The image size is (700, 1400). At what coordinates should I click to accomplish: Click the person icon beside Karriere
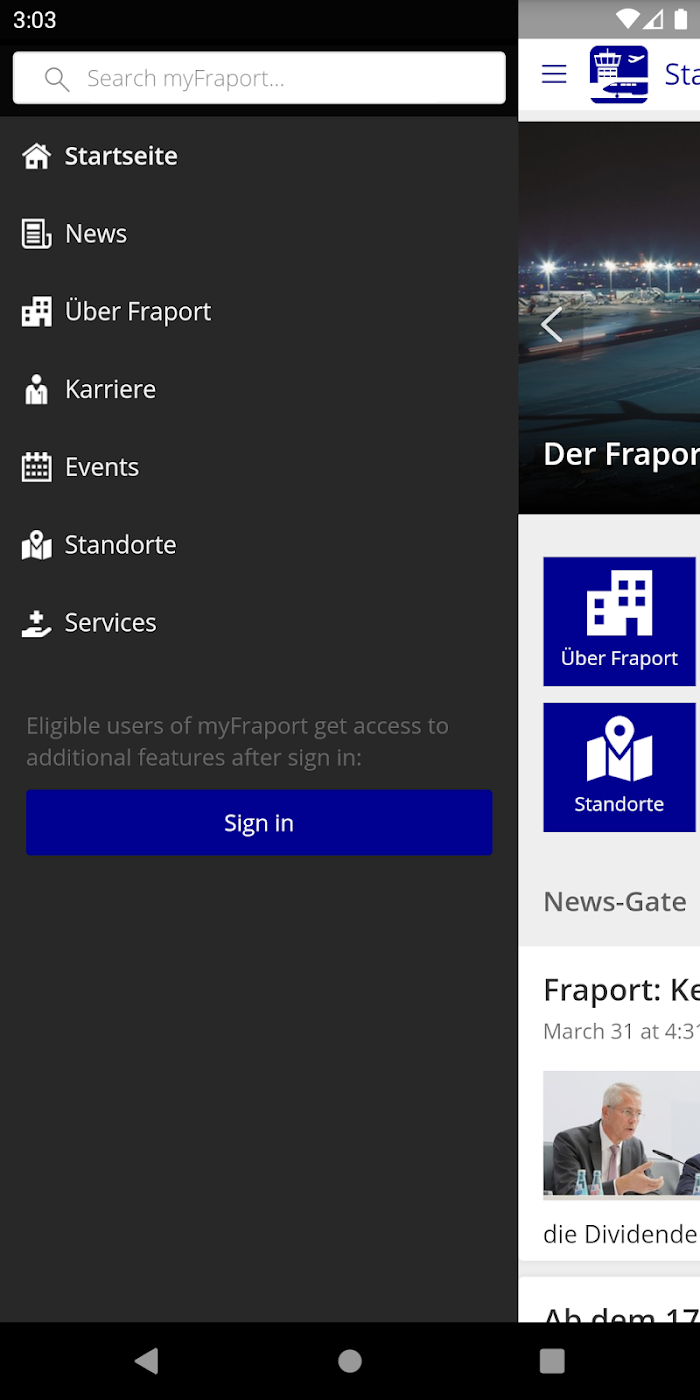pos(36,390)
